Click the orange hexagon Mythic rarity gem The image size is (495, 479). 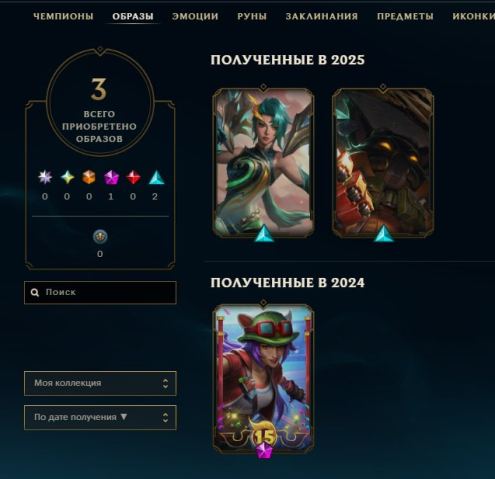coord(89,177)
